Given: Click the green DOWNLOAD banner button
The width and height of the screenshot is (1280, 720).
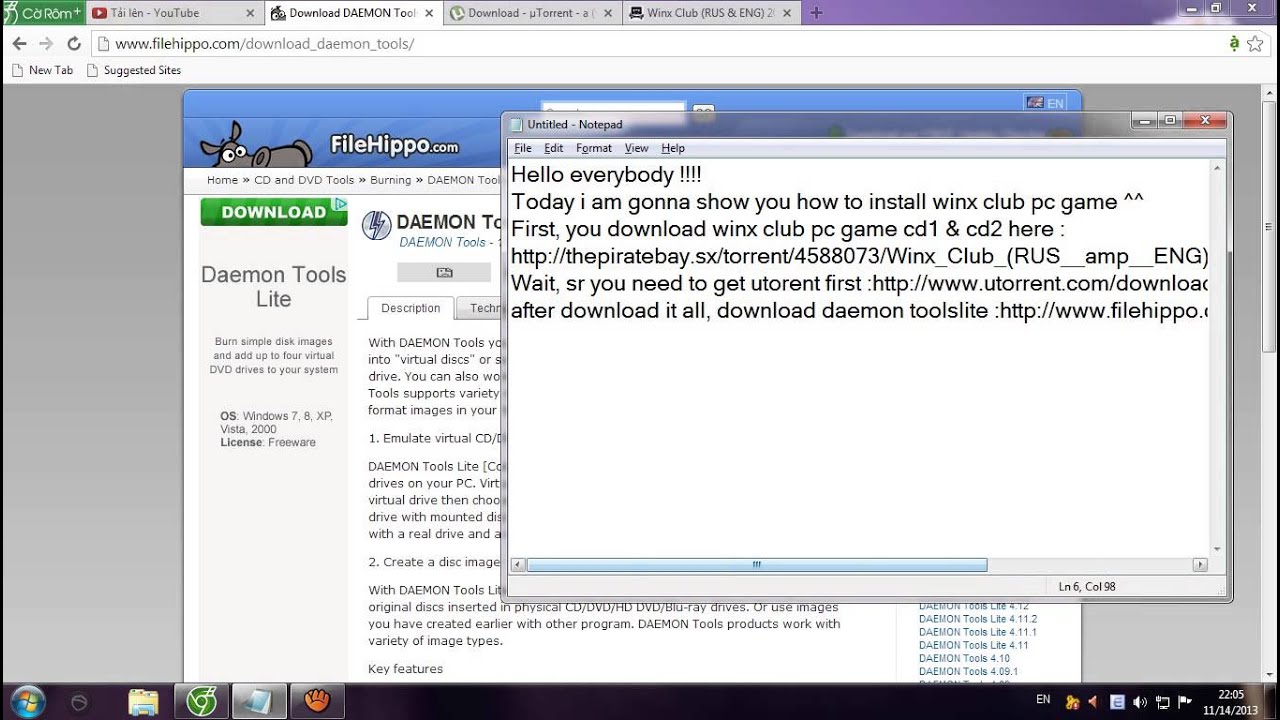Looking at the screenshot, I should click(274, 212).
